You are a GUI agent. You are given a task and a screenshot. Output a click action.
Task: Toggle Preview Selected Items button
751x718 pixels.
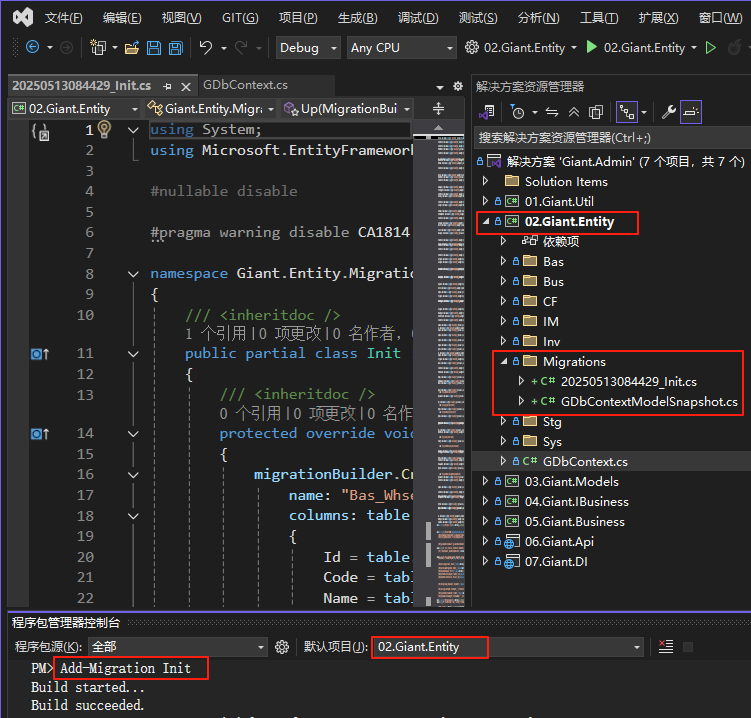(x=692, y=112)
